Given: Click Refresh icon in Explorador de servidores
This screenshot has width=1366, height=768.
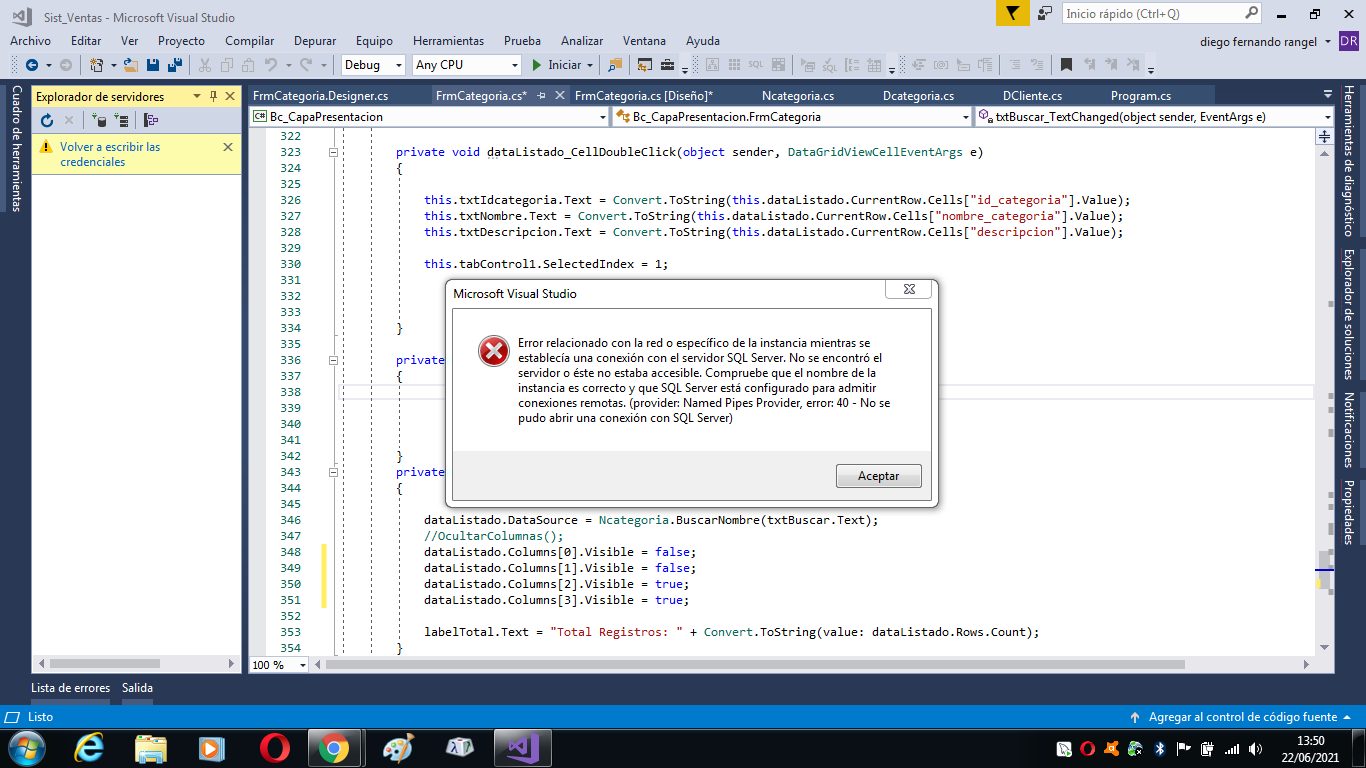Looking at the screenshot, I should click(47, 120).
